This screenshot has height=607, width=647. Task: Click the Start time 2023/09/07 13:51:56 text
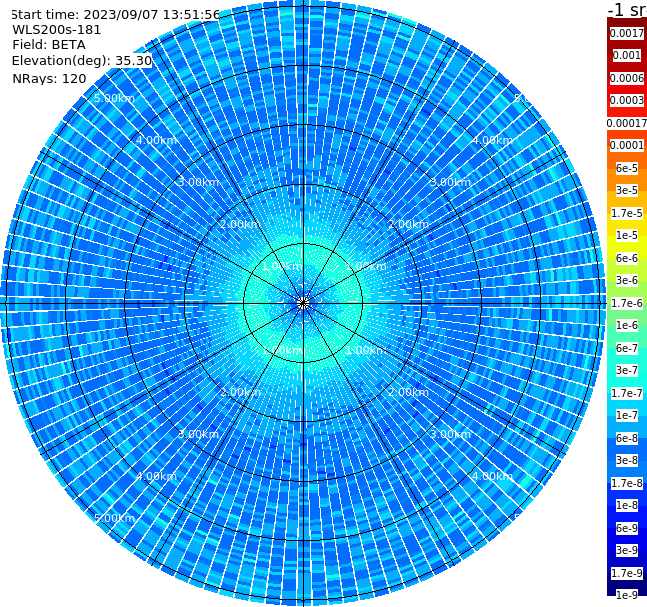115,15
